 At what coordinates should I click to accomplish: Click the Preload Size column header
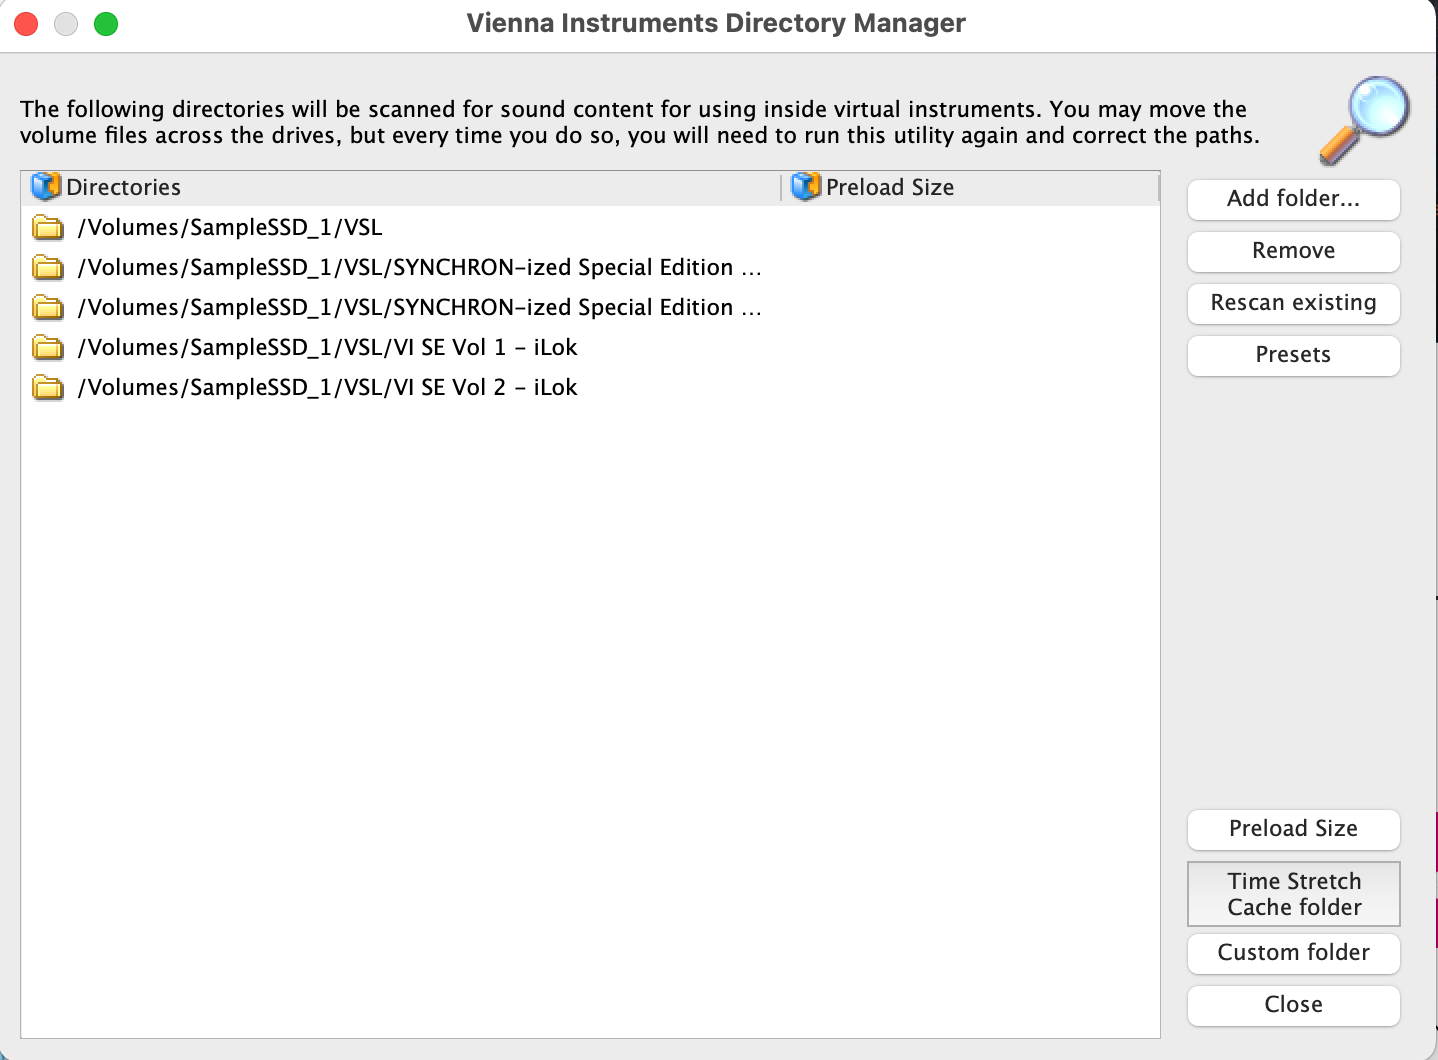[889, 186]
